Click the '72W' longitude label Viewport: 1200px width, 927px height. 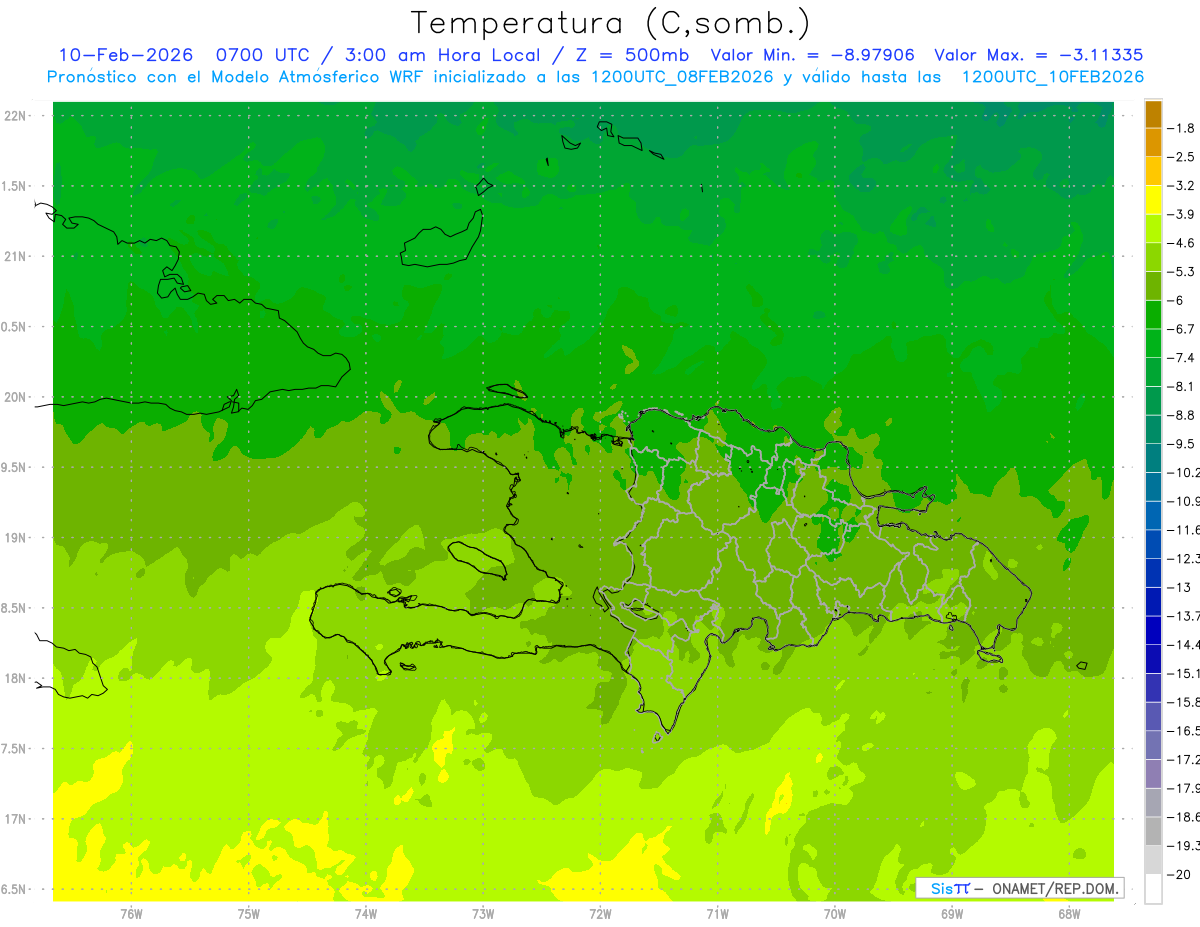[x=600, y=914]
